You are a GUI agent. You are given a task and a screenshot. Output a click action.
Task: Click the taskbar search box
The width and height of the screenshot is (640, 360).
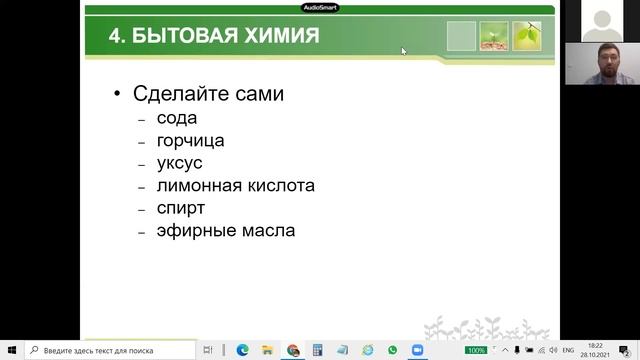pyautogui.click(x=110, y=350)
